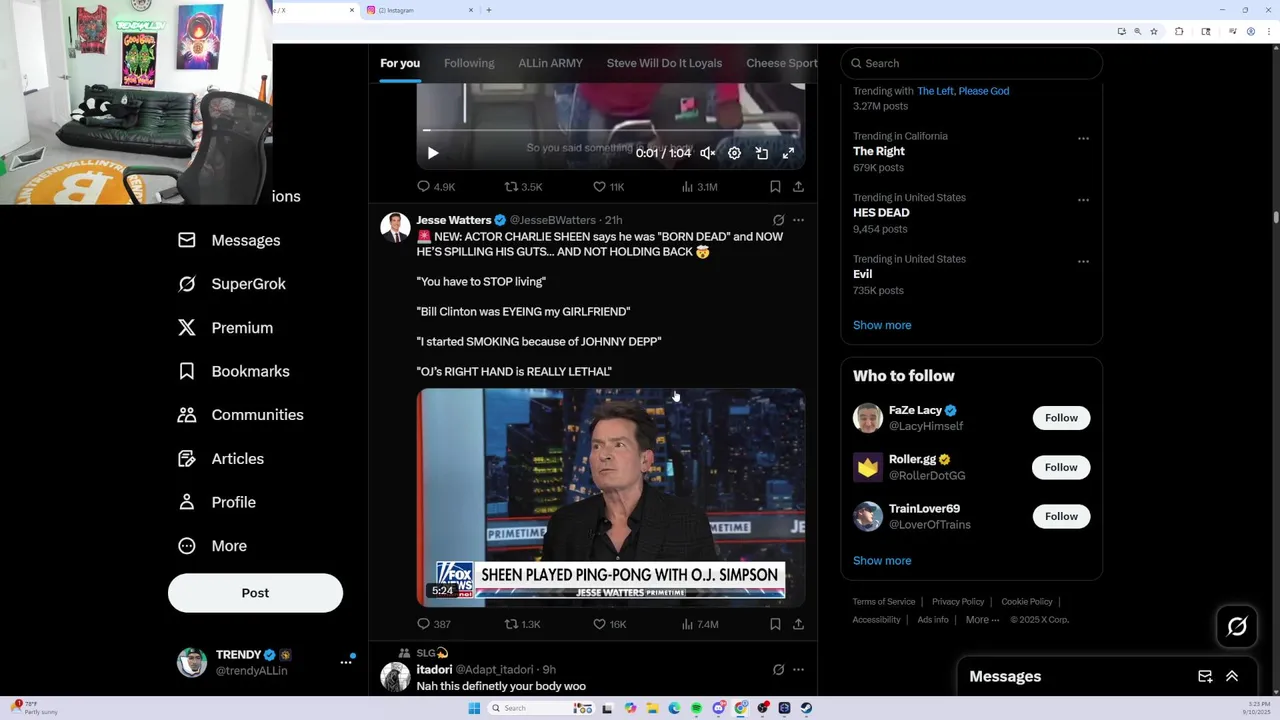Open Chrome extensions puzzle icon
The height and width of the screenshot is (720, 1280).
1179,32
